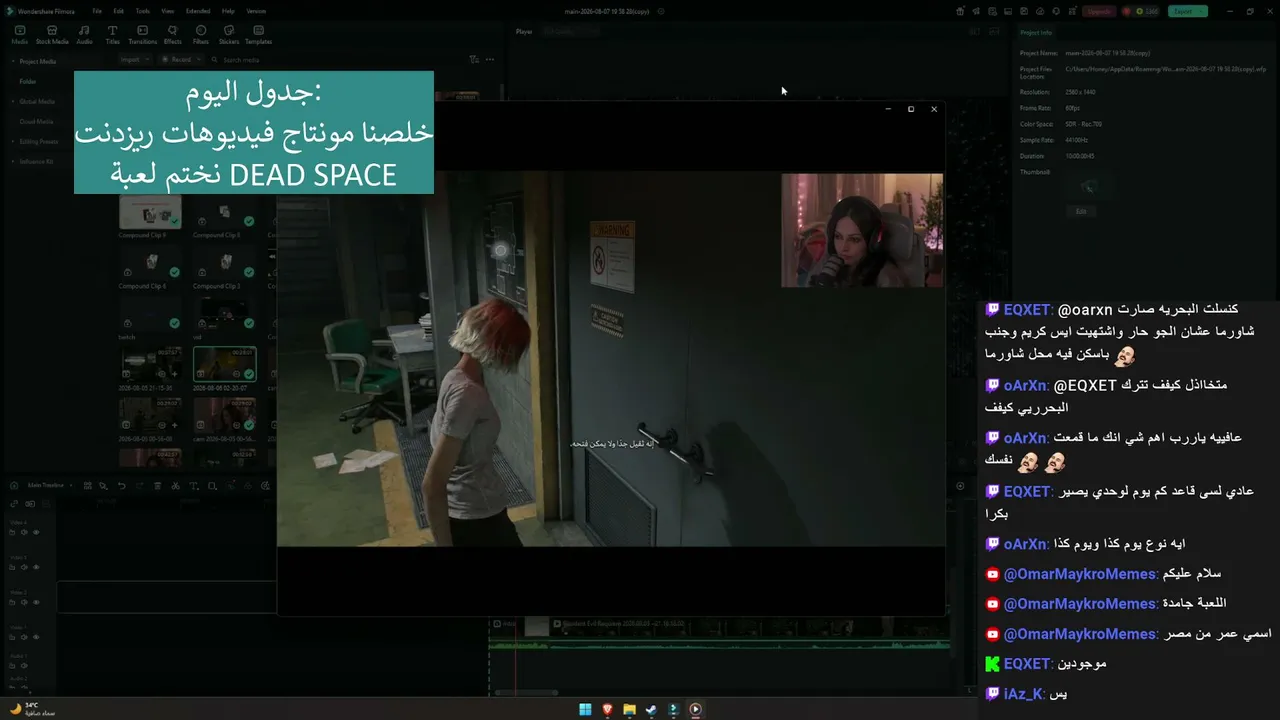Open the Edit menu
This screenshot has width=1280, height=720.
[118, 11]
